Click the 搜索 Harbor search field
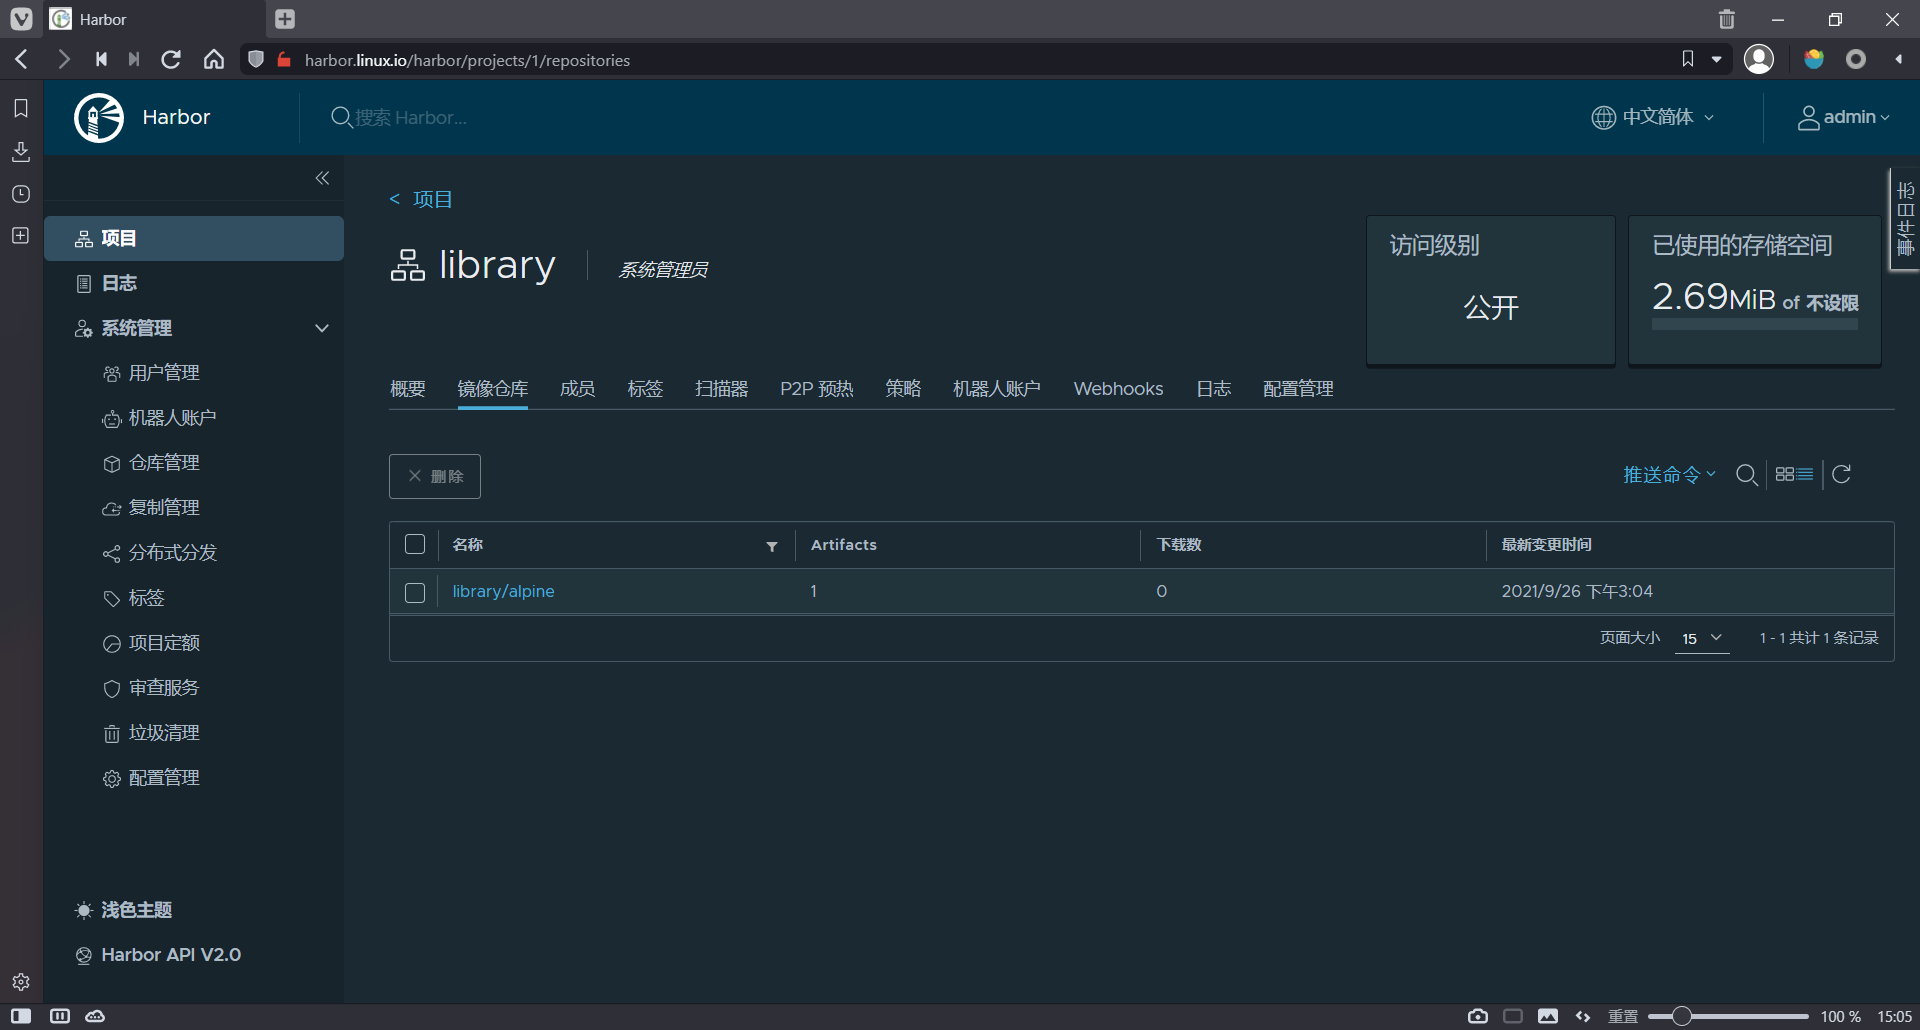Viewport: 1920px width, 1030px height. pos(411,118)
